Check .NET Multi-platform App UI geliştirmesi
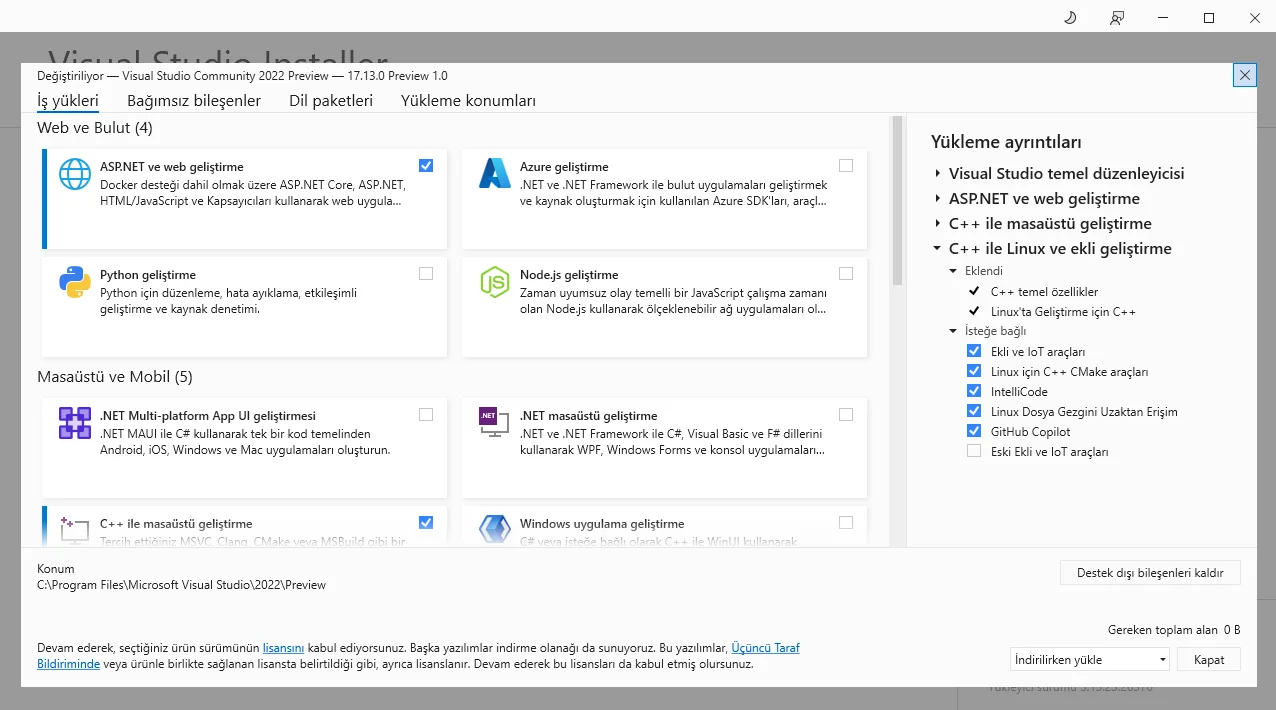The image size is (1276, 710). pyautogui.click(x=426, y=415)
